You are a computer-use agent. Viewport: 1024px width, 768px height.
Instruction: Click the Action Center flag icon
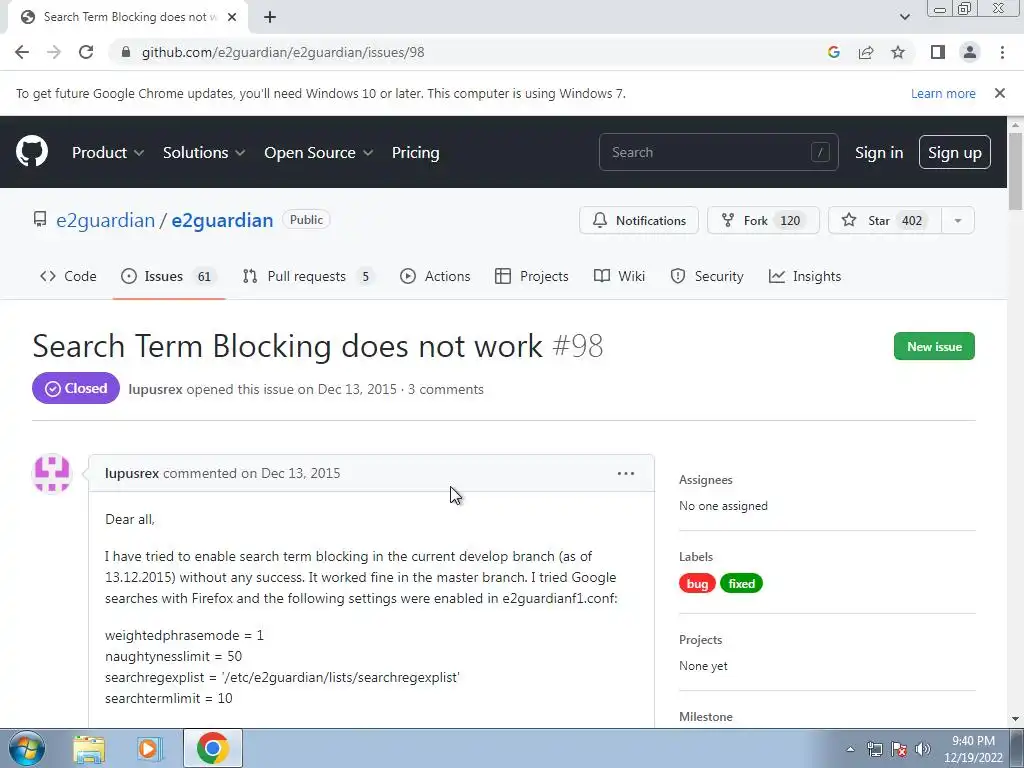click(x=899, y=749)
